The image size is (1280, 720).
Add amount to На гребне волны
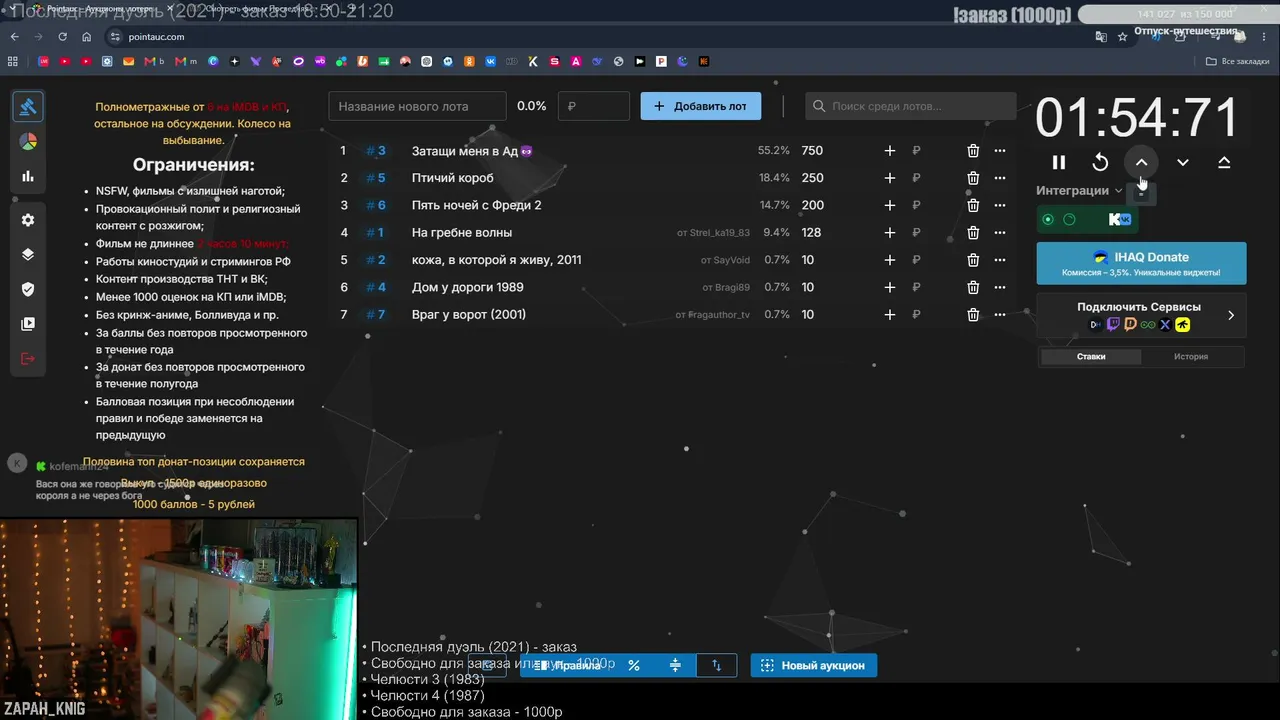point(890,233)
